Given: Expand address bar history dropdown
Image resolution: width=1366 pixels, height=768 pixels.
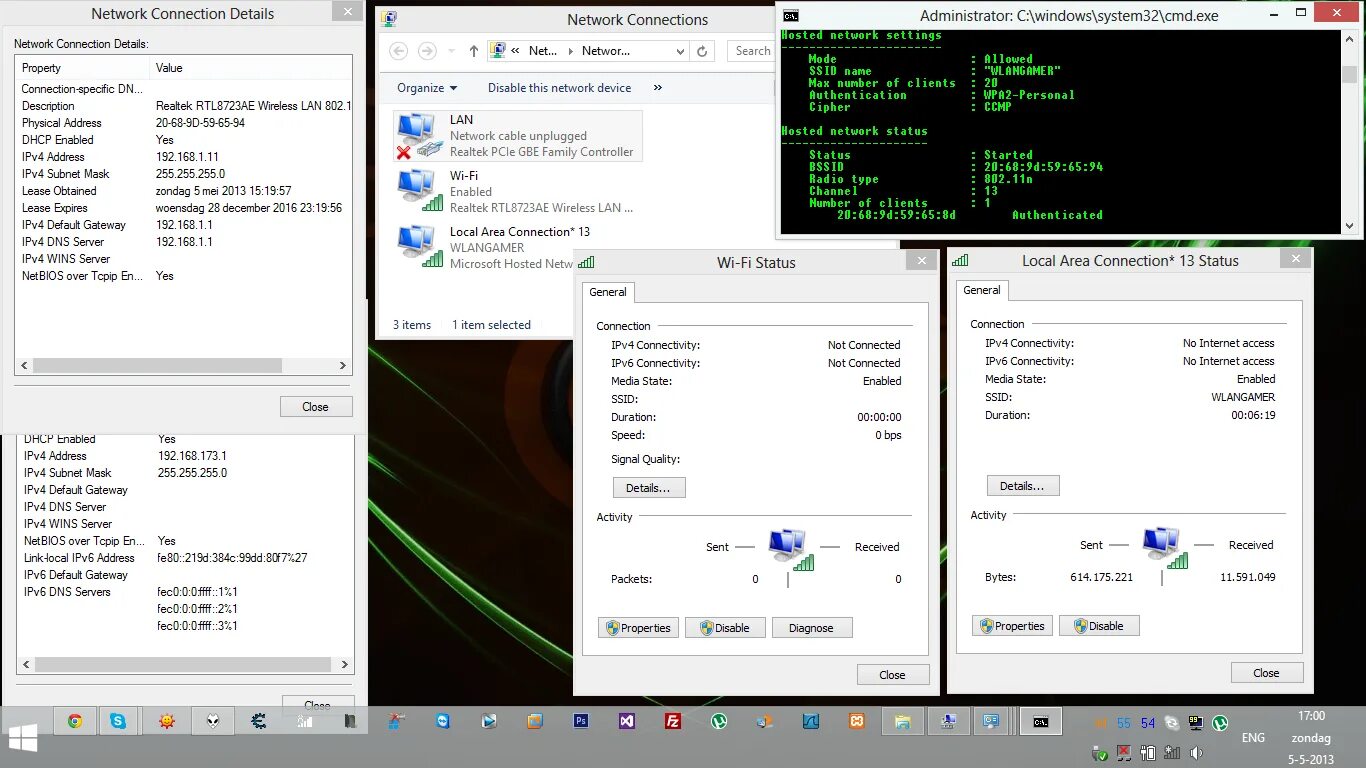Looking at the screenshot, I should click(x=680, y=51).
